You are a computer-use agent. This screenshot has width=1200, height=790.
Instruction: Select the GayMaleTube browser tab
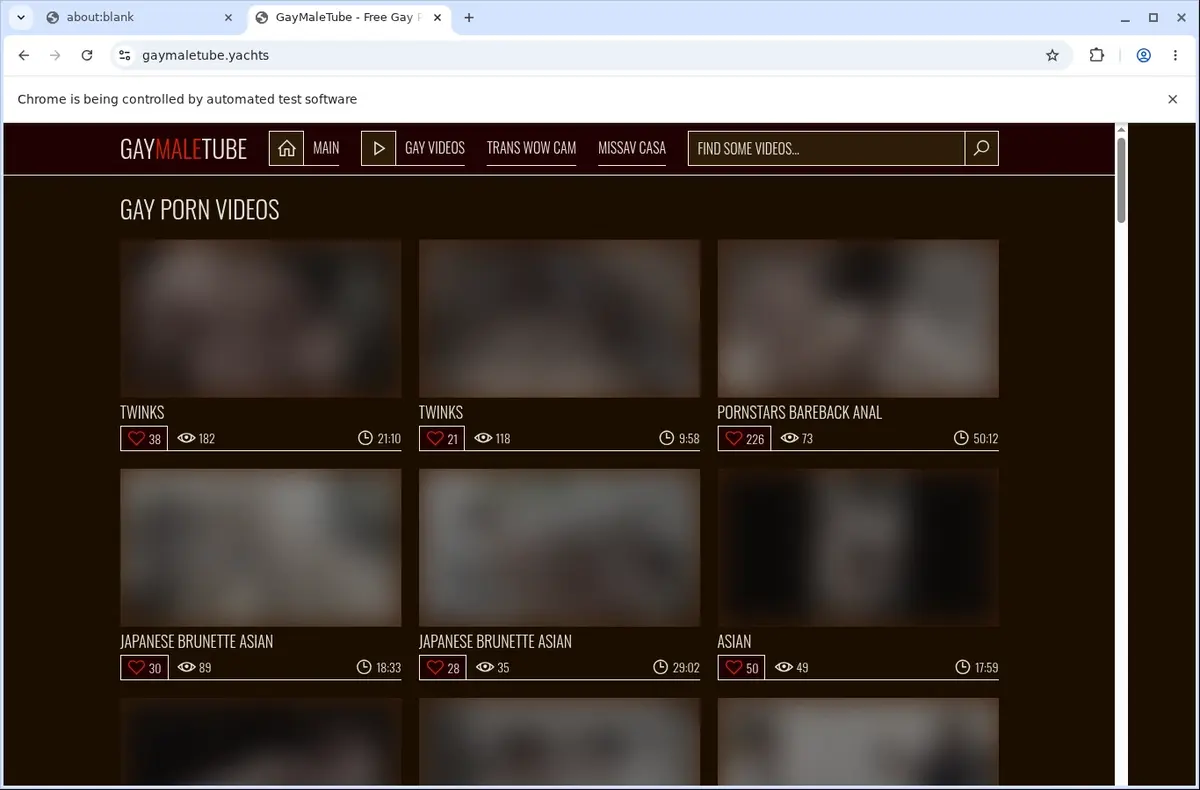pyautogui.click(x=349, y=17)
